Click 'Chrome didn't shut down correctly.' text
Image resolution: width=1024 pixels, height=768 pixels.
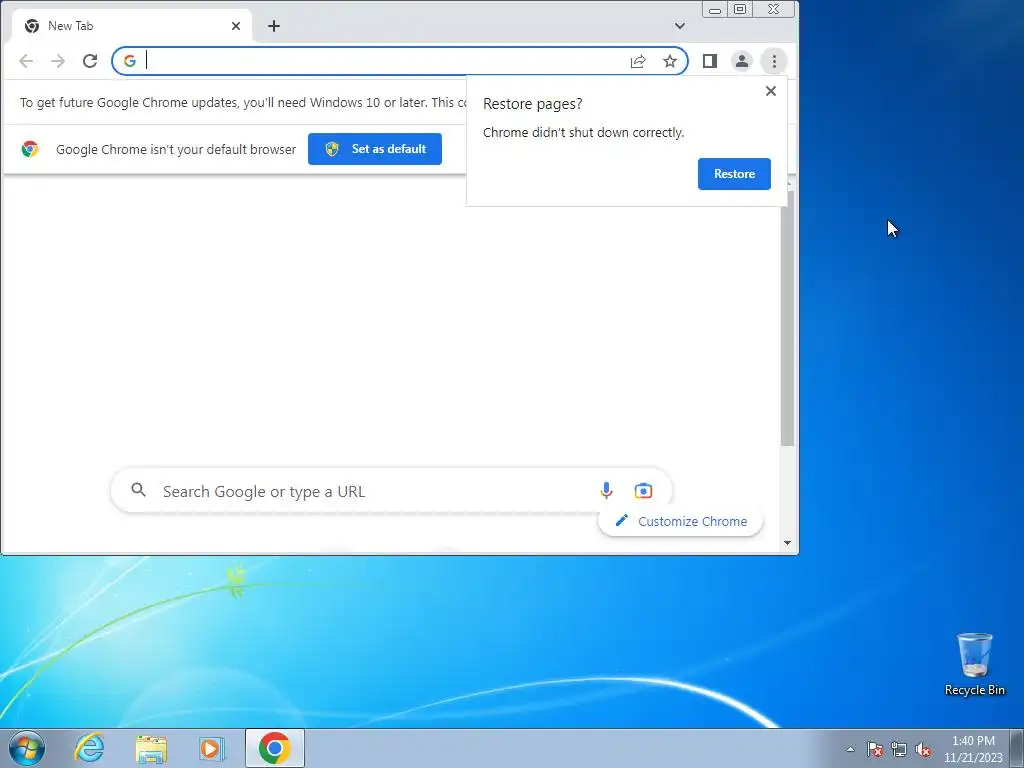coord(583,133)
